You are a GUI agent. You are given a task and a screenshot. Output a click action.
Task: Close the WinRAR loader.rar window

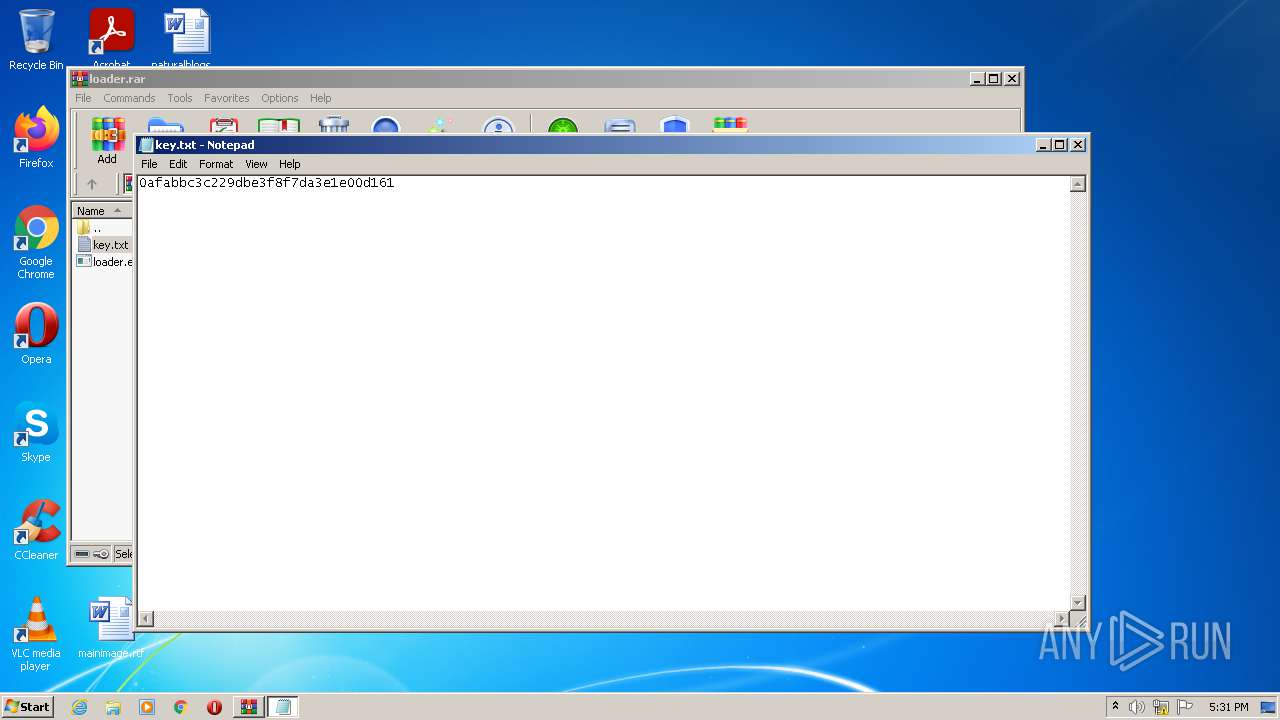1012,79
